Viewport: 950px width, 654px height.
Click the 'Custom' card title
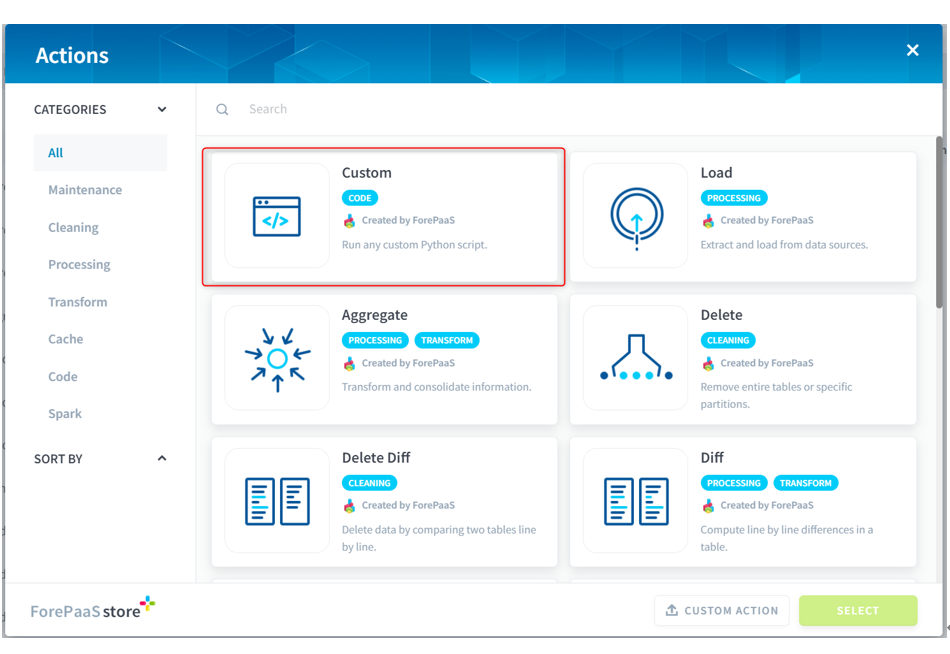coord(367,173)
